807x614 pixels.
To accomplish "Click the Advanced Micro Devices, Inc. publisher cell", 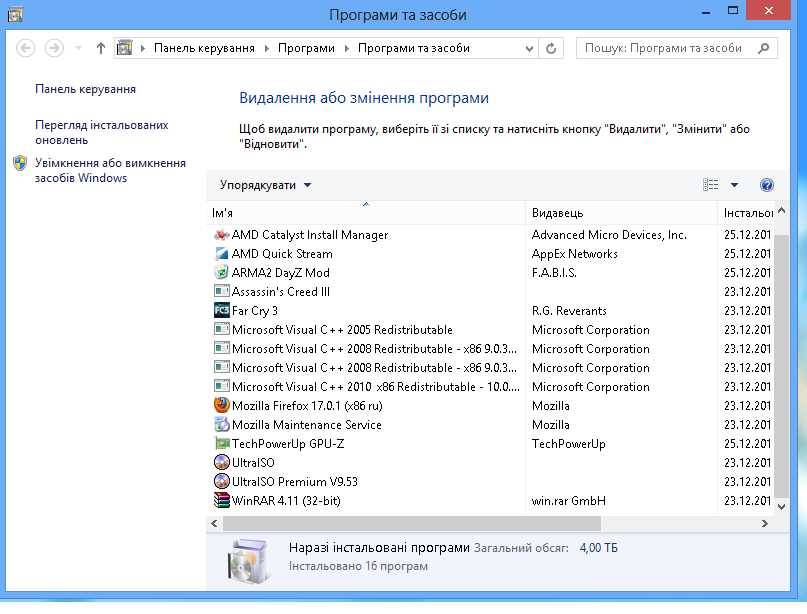I will click(x=609, y=235).
